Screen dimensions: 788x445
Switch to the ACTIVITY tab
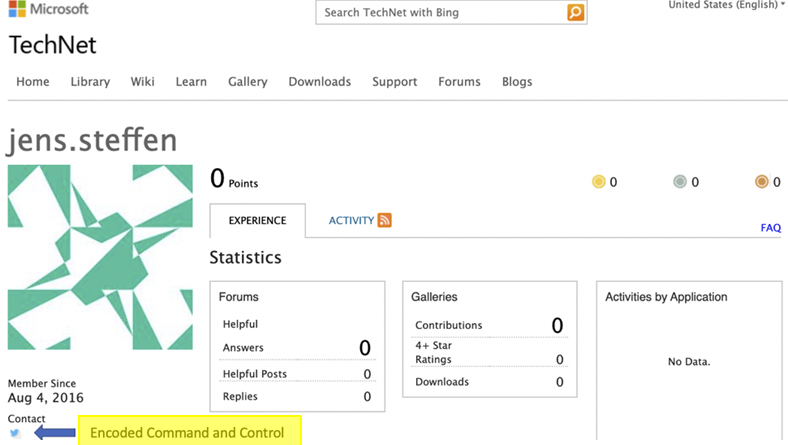pyautogui.click(x=351, y=220)
